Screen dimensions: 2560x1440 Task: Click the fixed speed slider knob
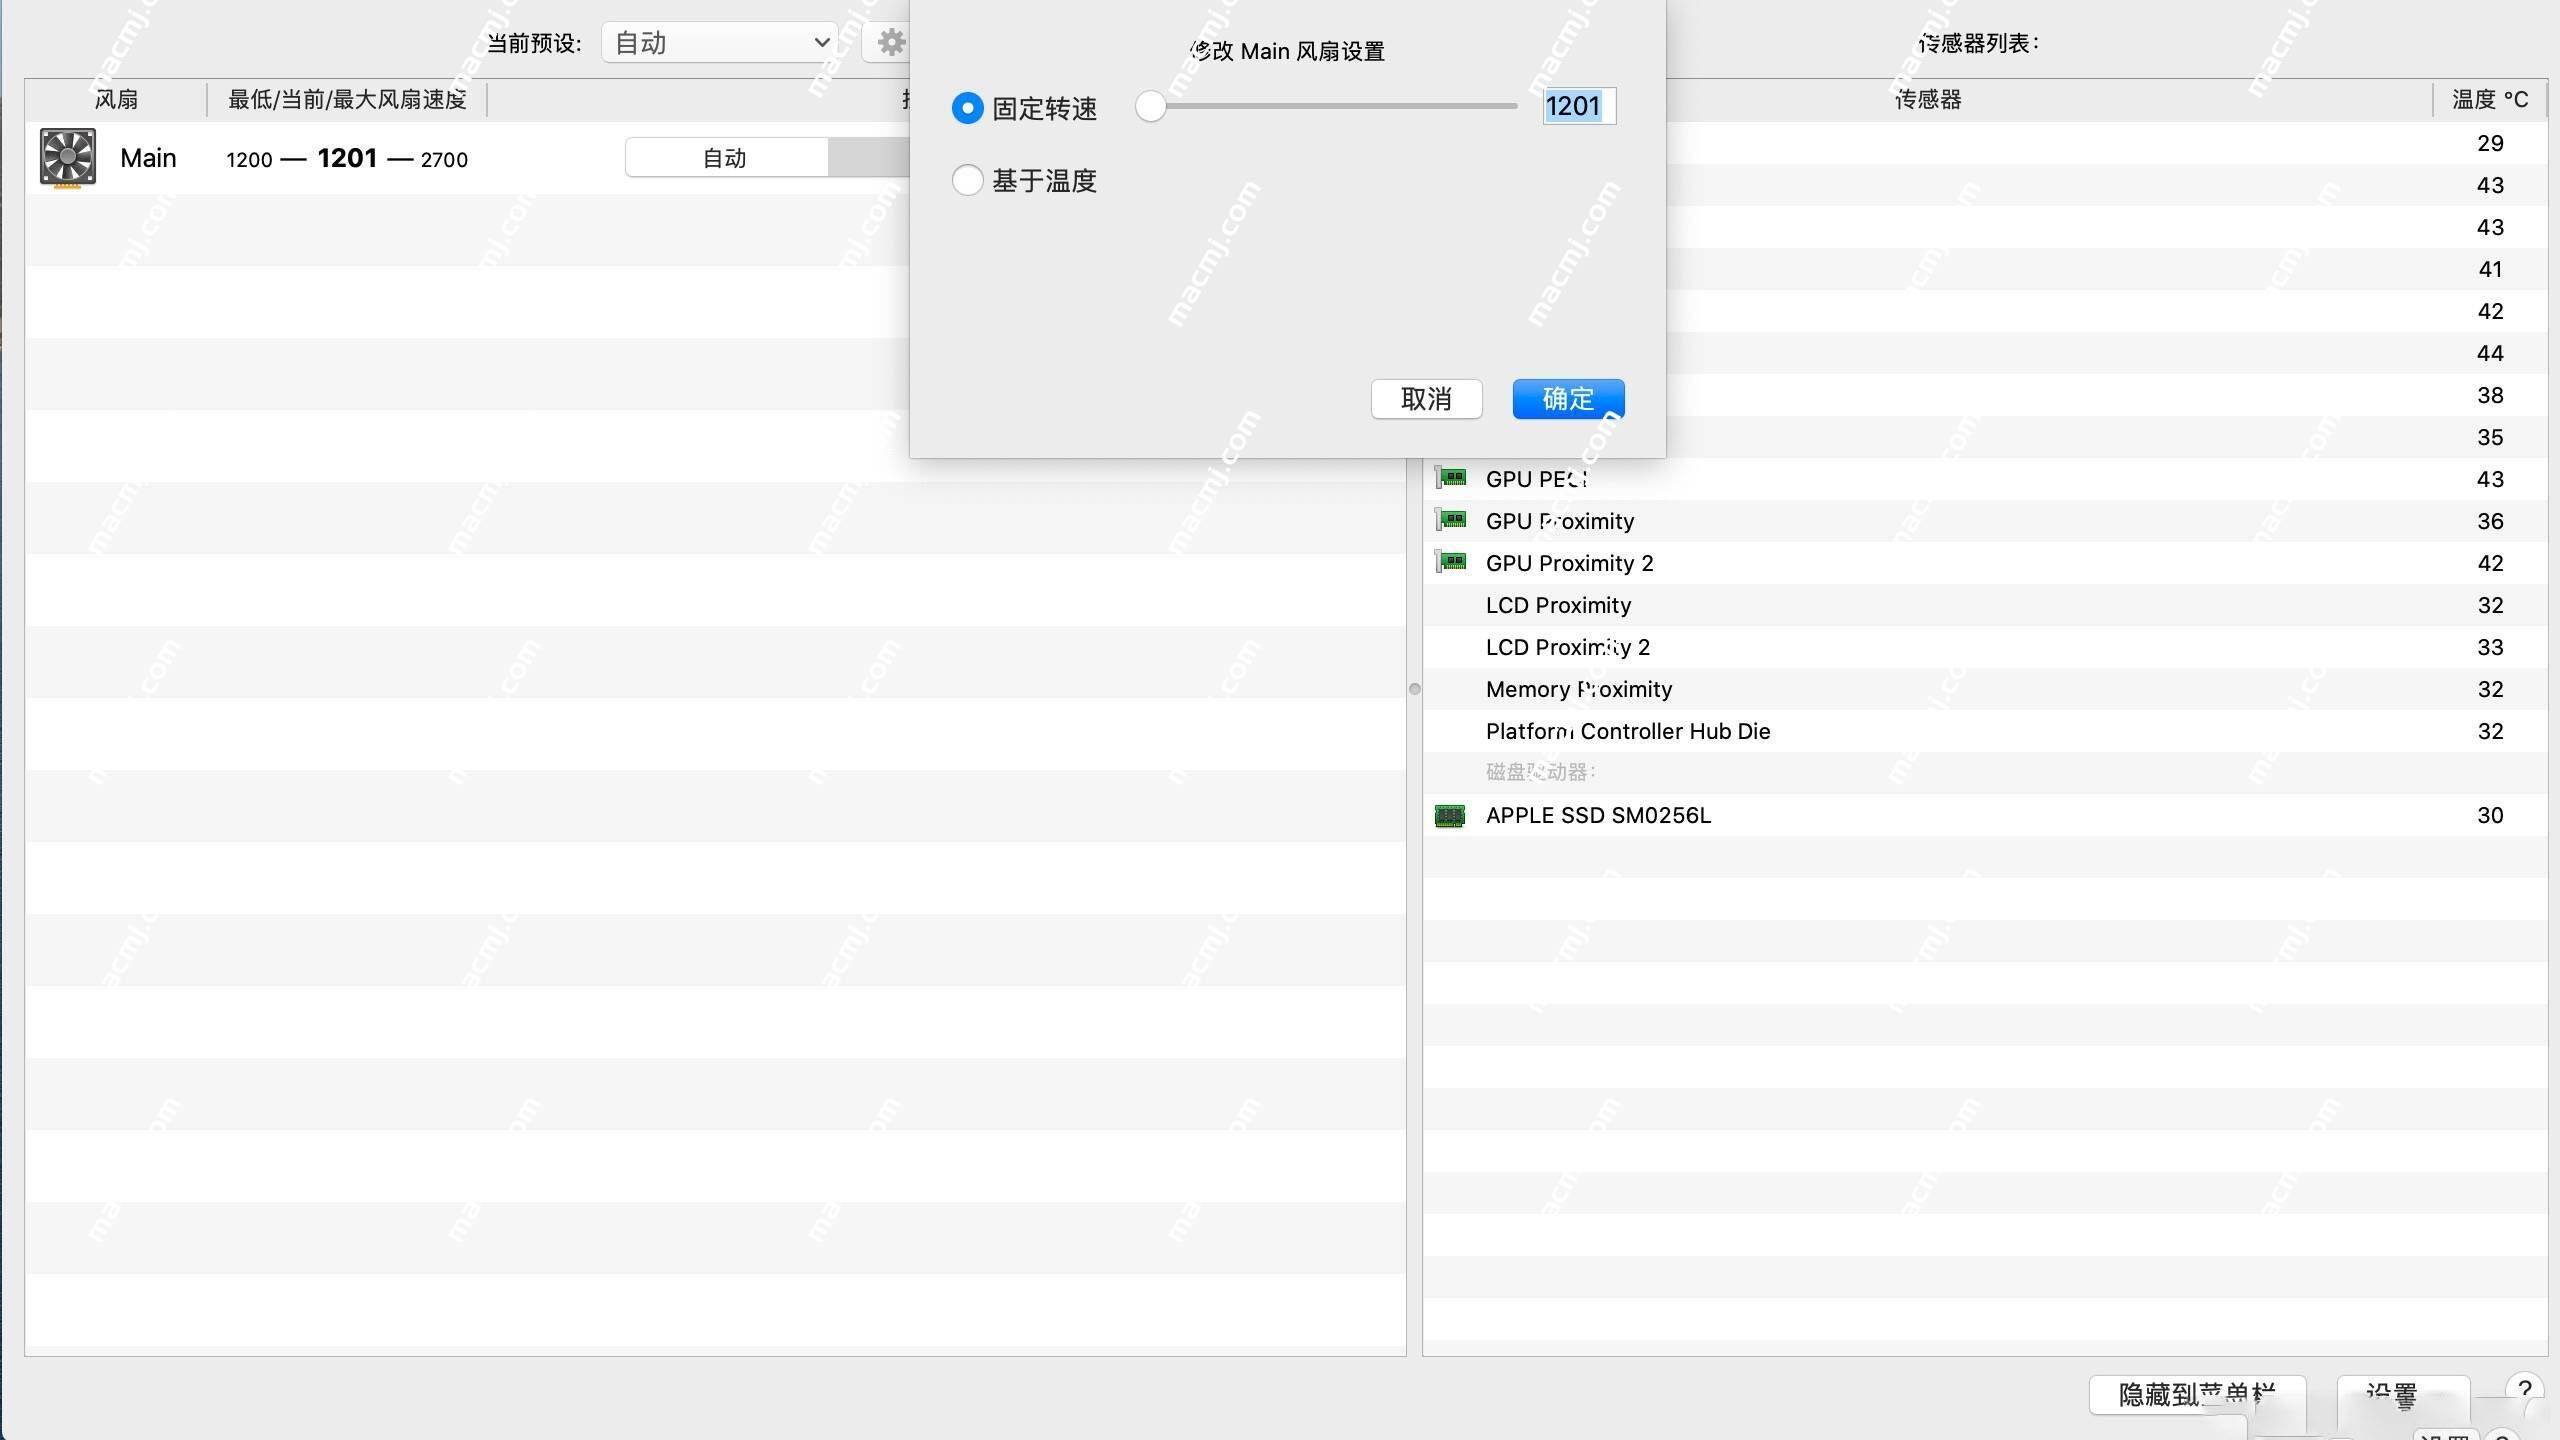[1151, 106]
